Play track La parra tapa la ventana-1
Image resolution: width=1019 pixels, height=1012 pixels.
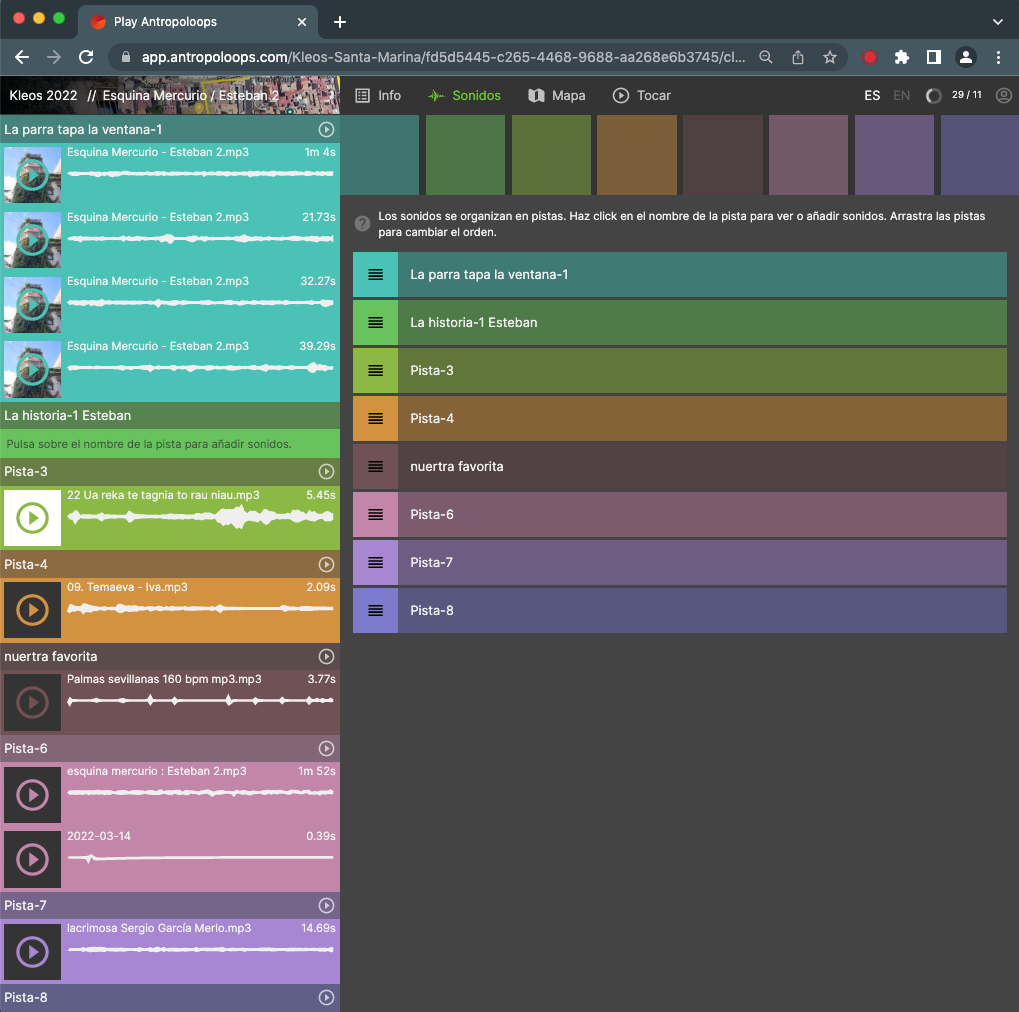[326, 130]
